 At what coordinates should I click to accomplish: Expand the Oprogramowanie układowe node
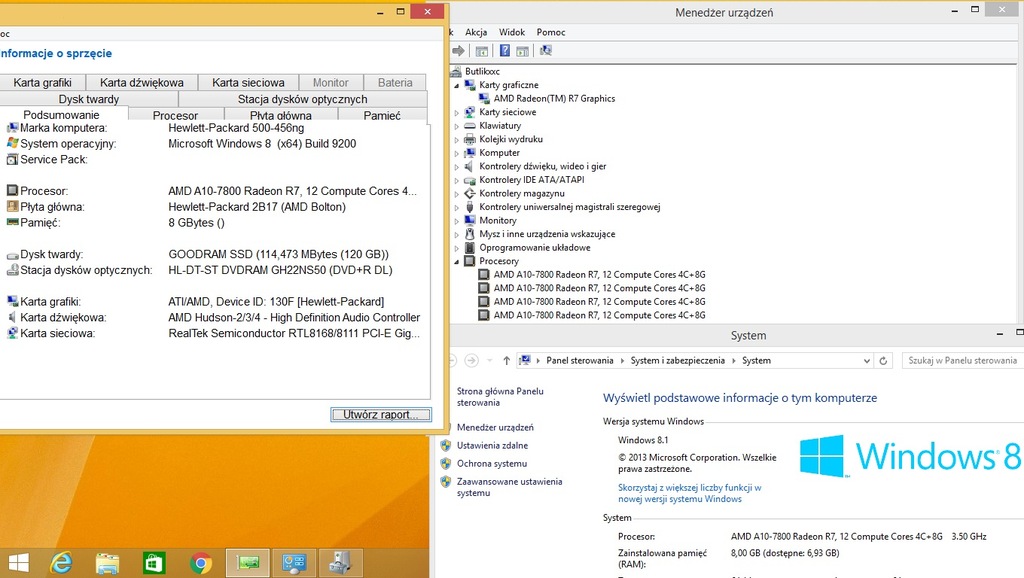point(456,248)
